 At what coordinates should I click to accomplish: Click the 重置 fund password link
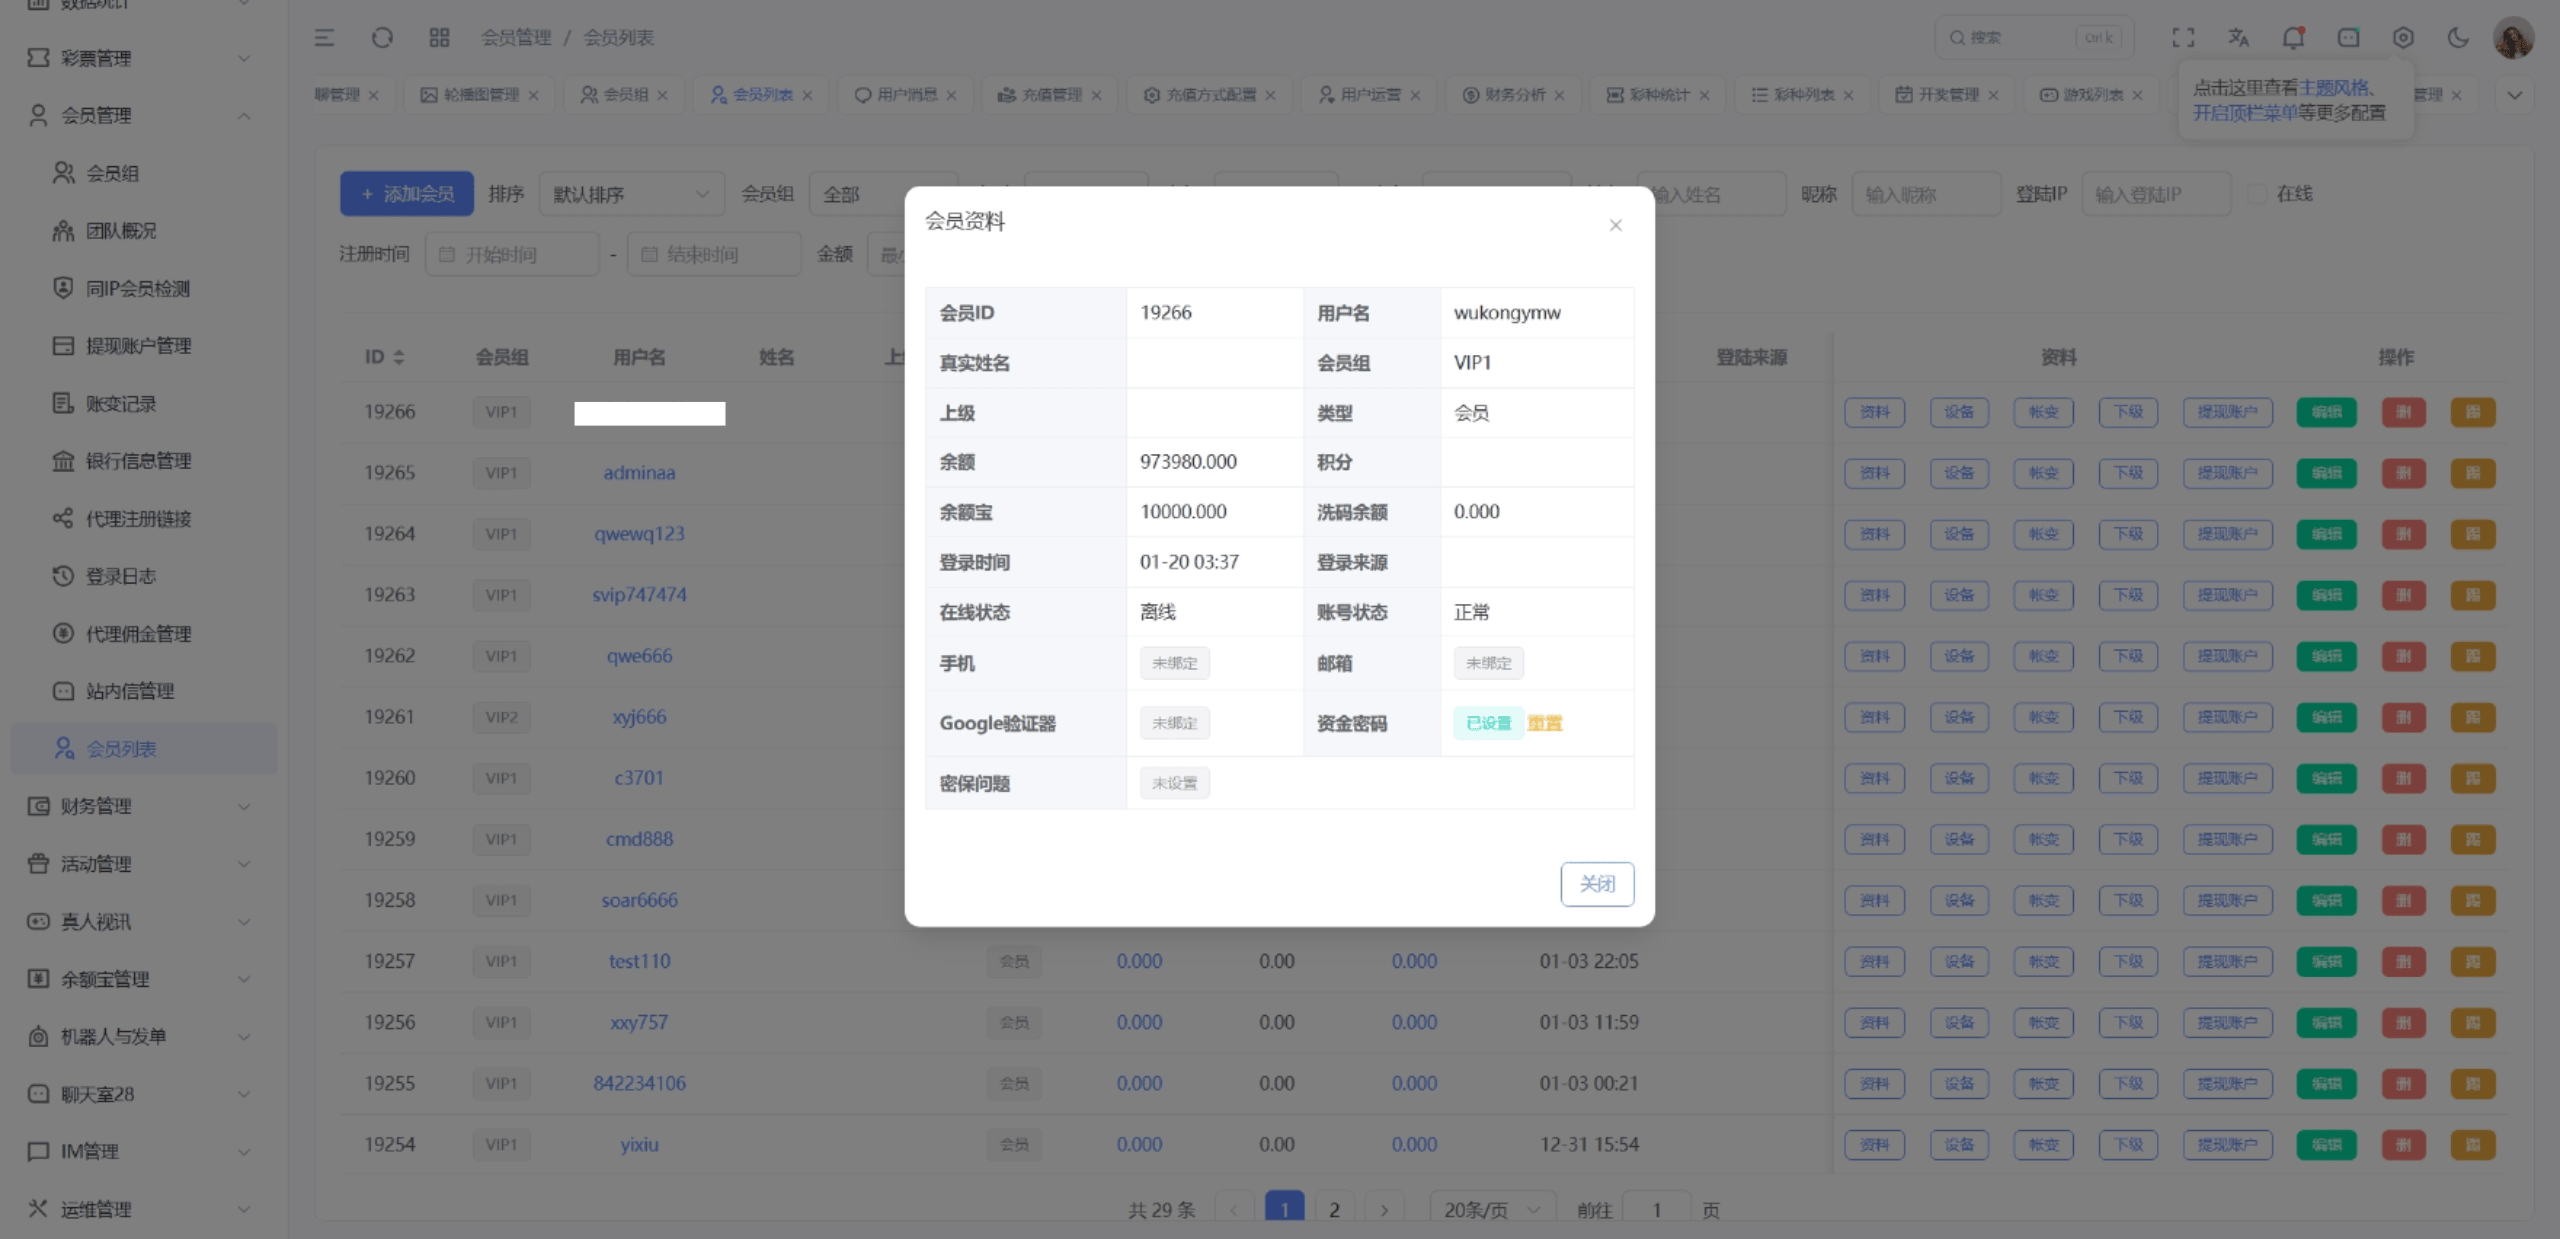1544,723
